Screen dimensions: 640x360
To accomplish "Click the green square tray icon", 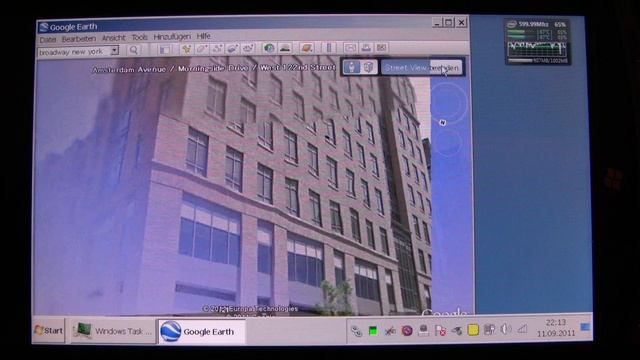I will click(373, 331).
